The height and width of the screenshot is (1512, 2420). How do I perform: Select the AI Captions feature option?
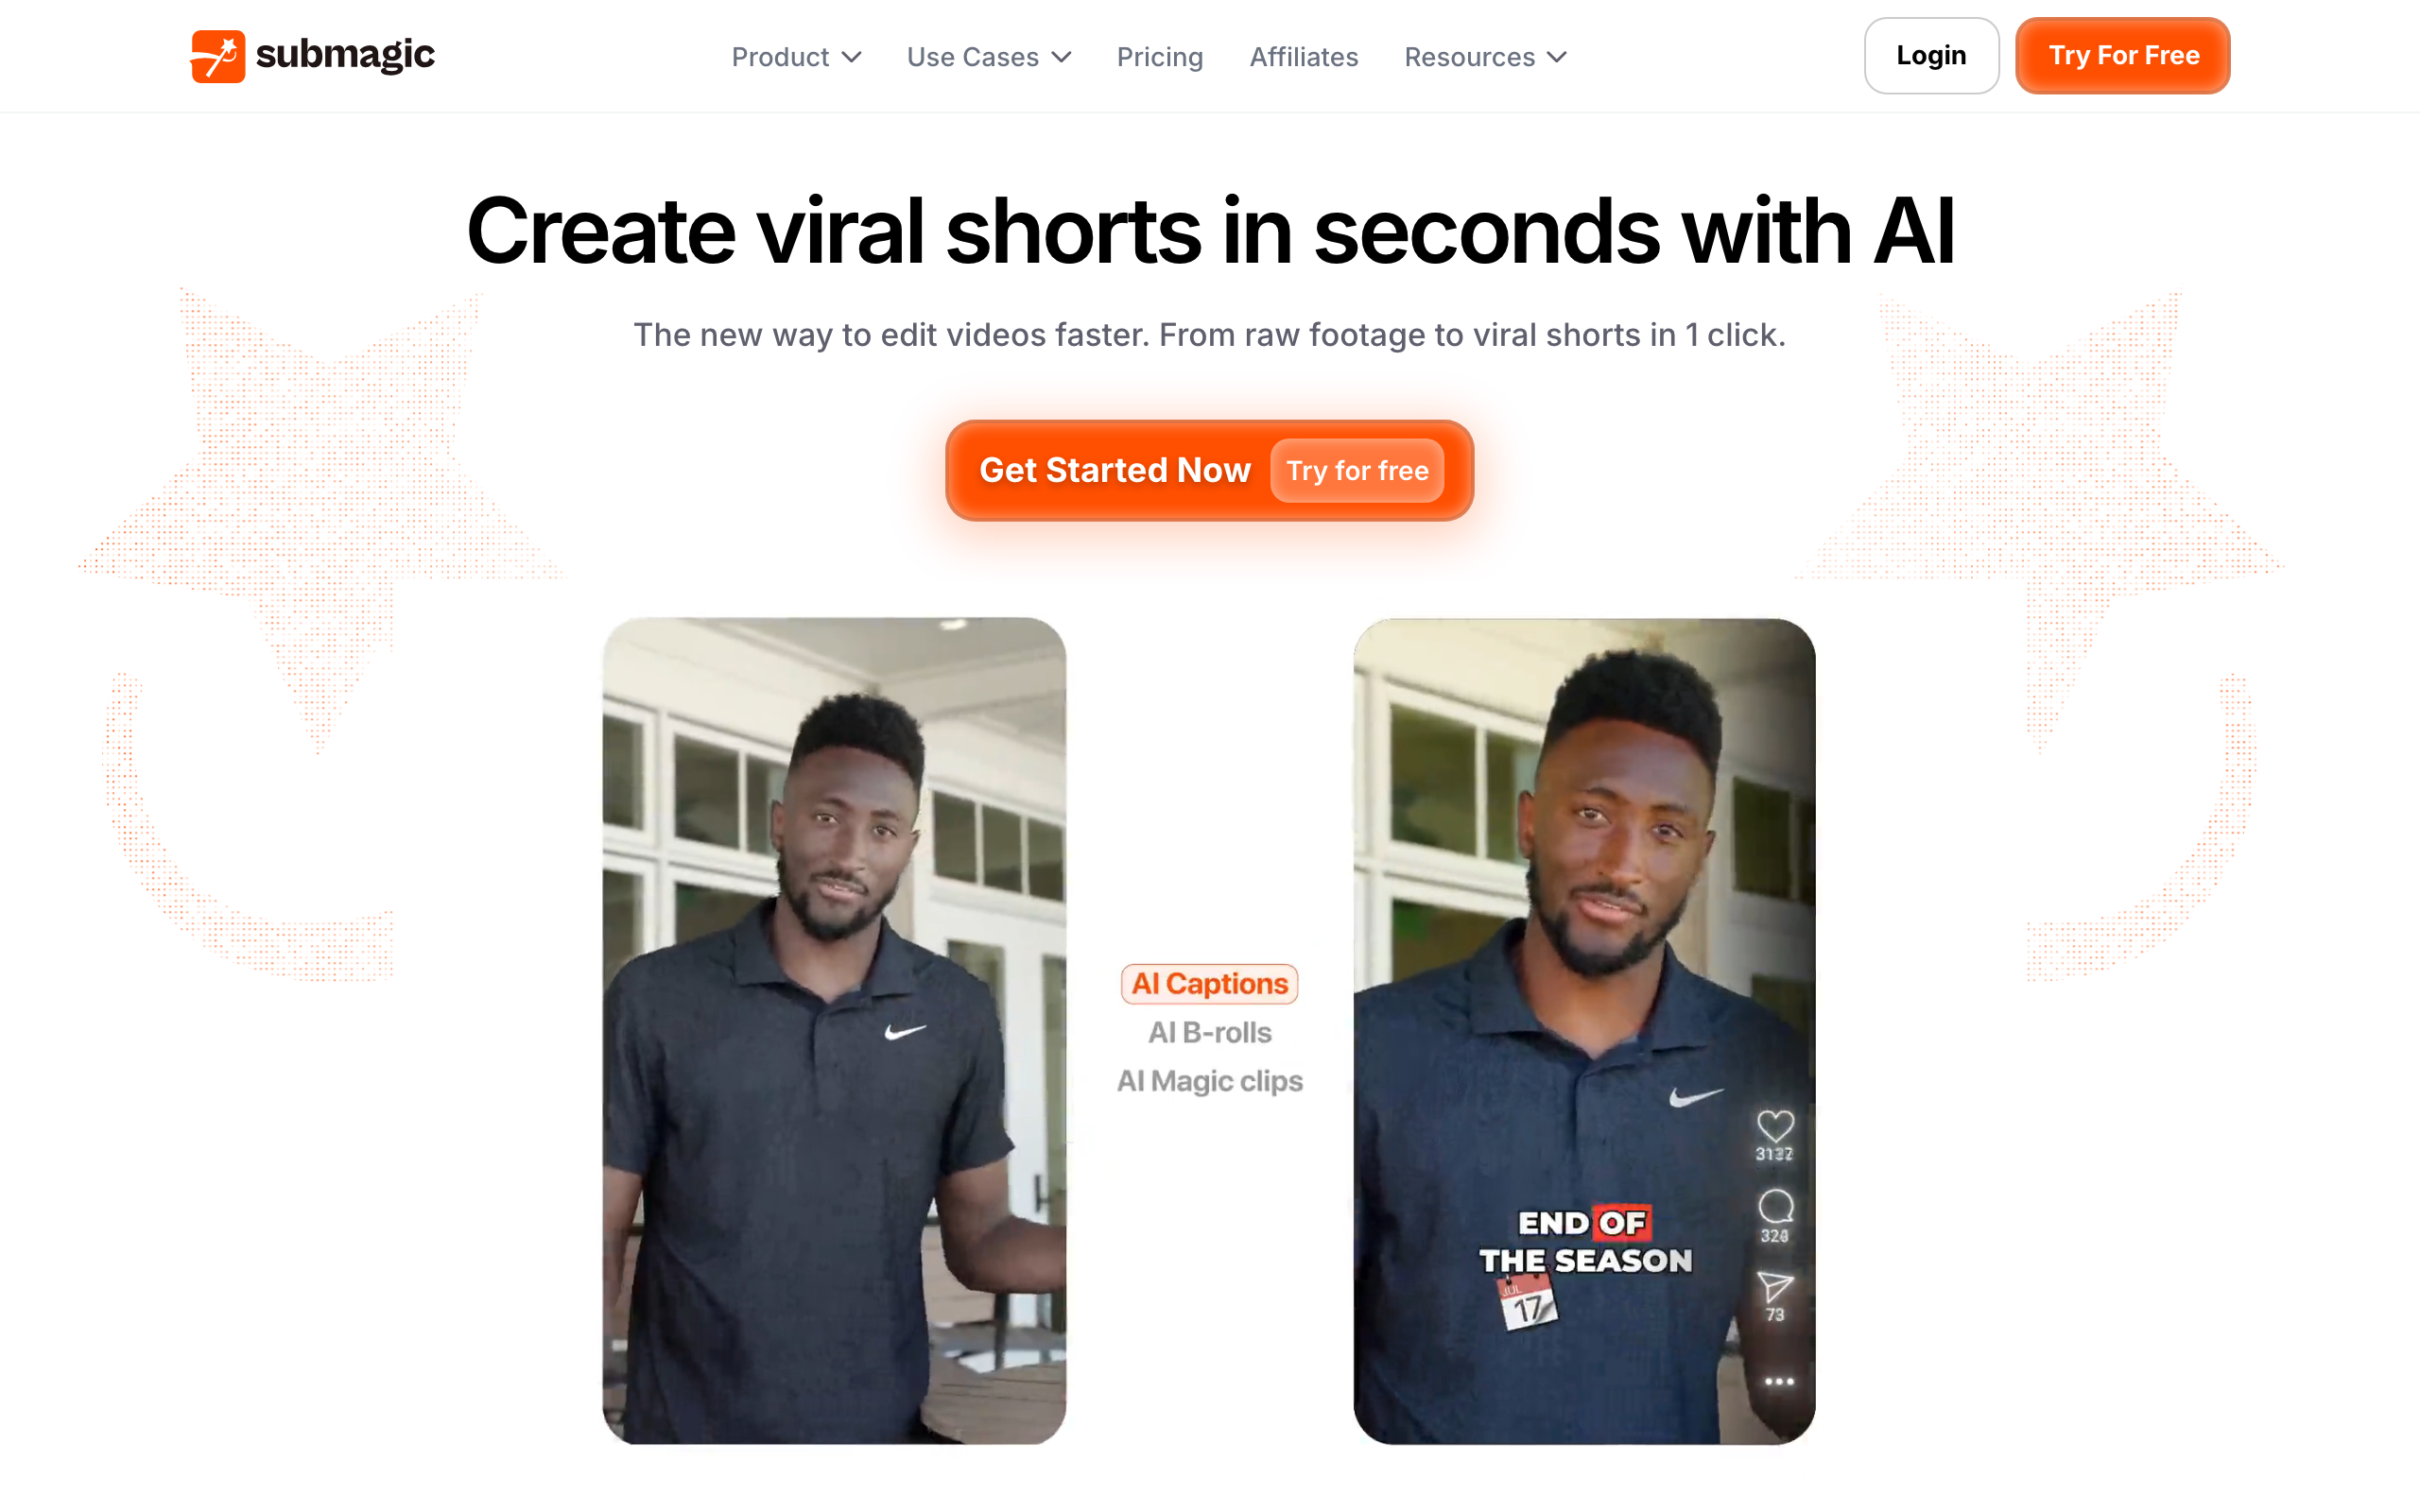click(x=1209, y=983)
